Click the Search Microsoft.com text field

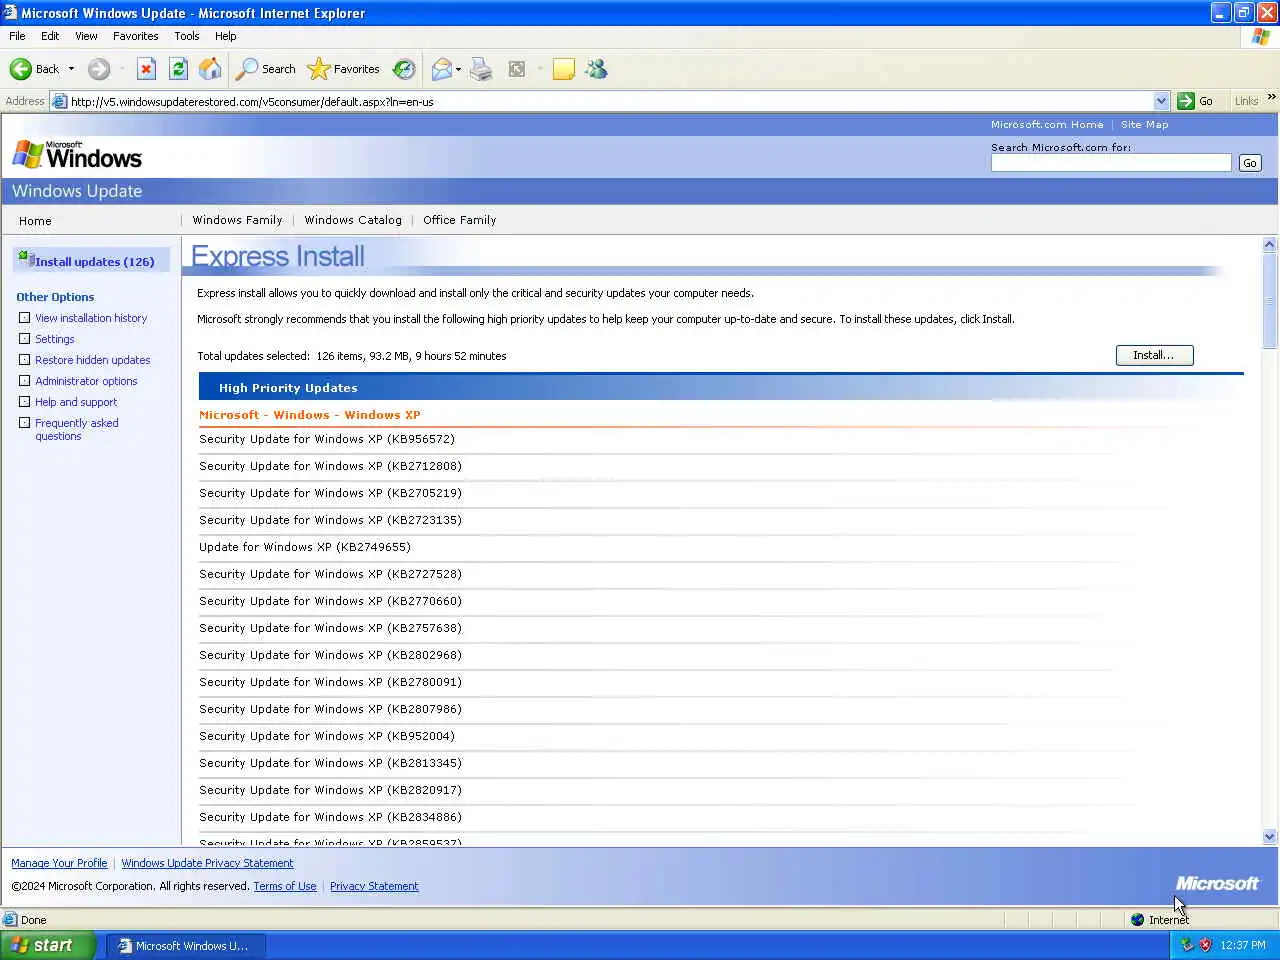[x=1111, y=163]
